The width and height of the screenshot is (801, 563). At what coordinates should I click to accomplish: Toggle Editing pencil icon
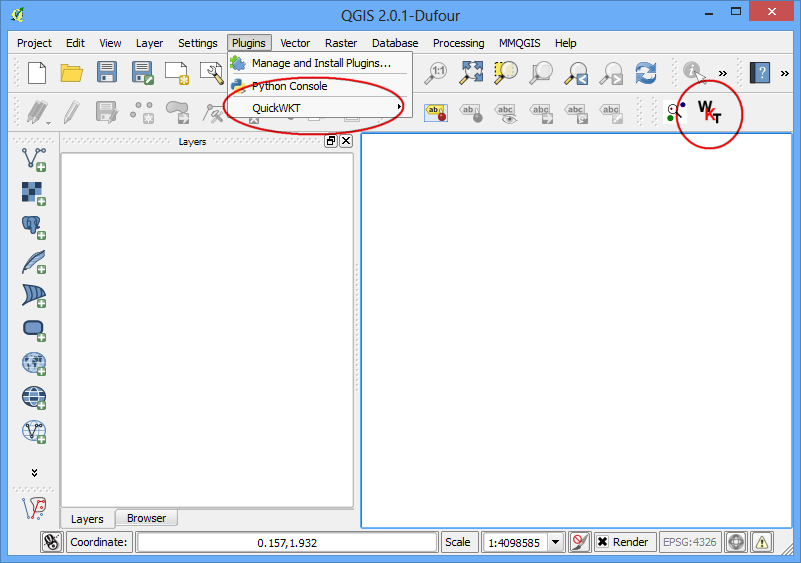(72, 112)
